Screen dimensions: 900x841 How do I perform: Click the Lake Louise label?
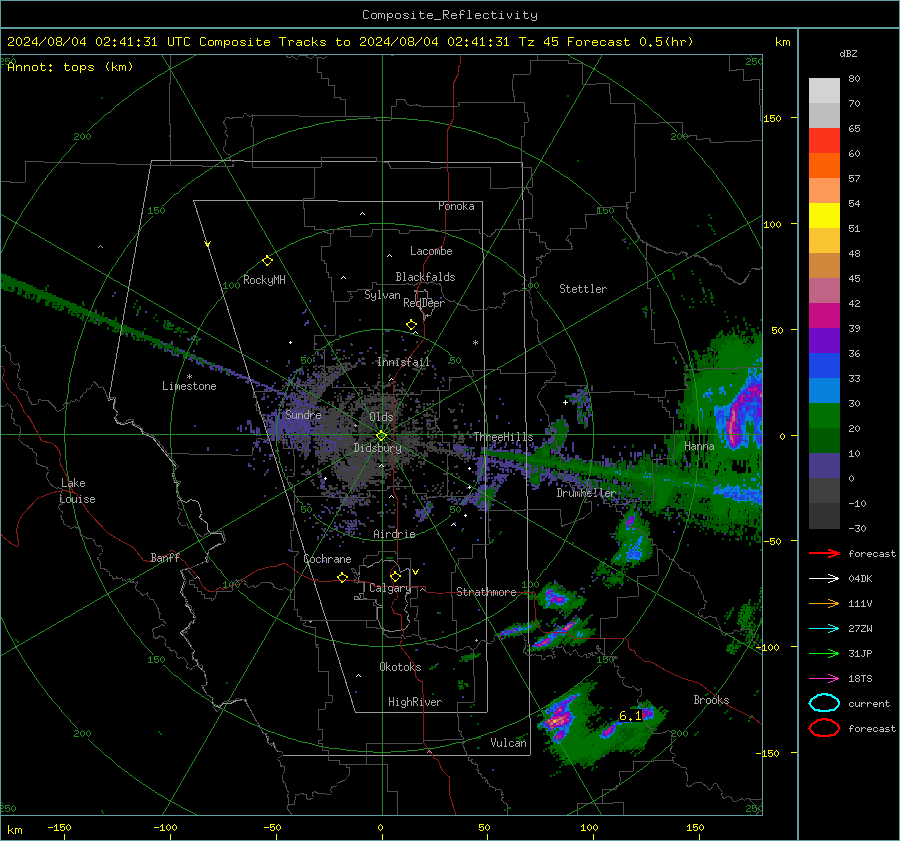click(77, 491)
